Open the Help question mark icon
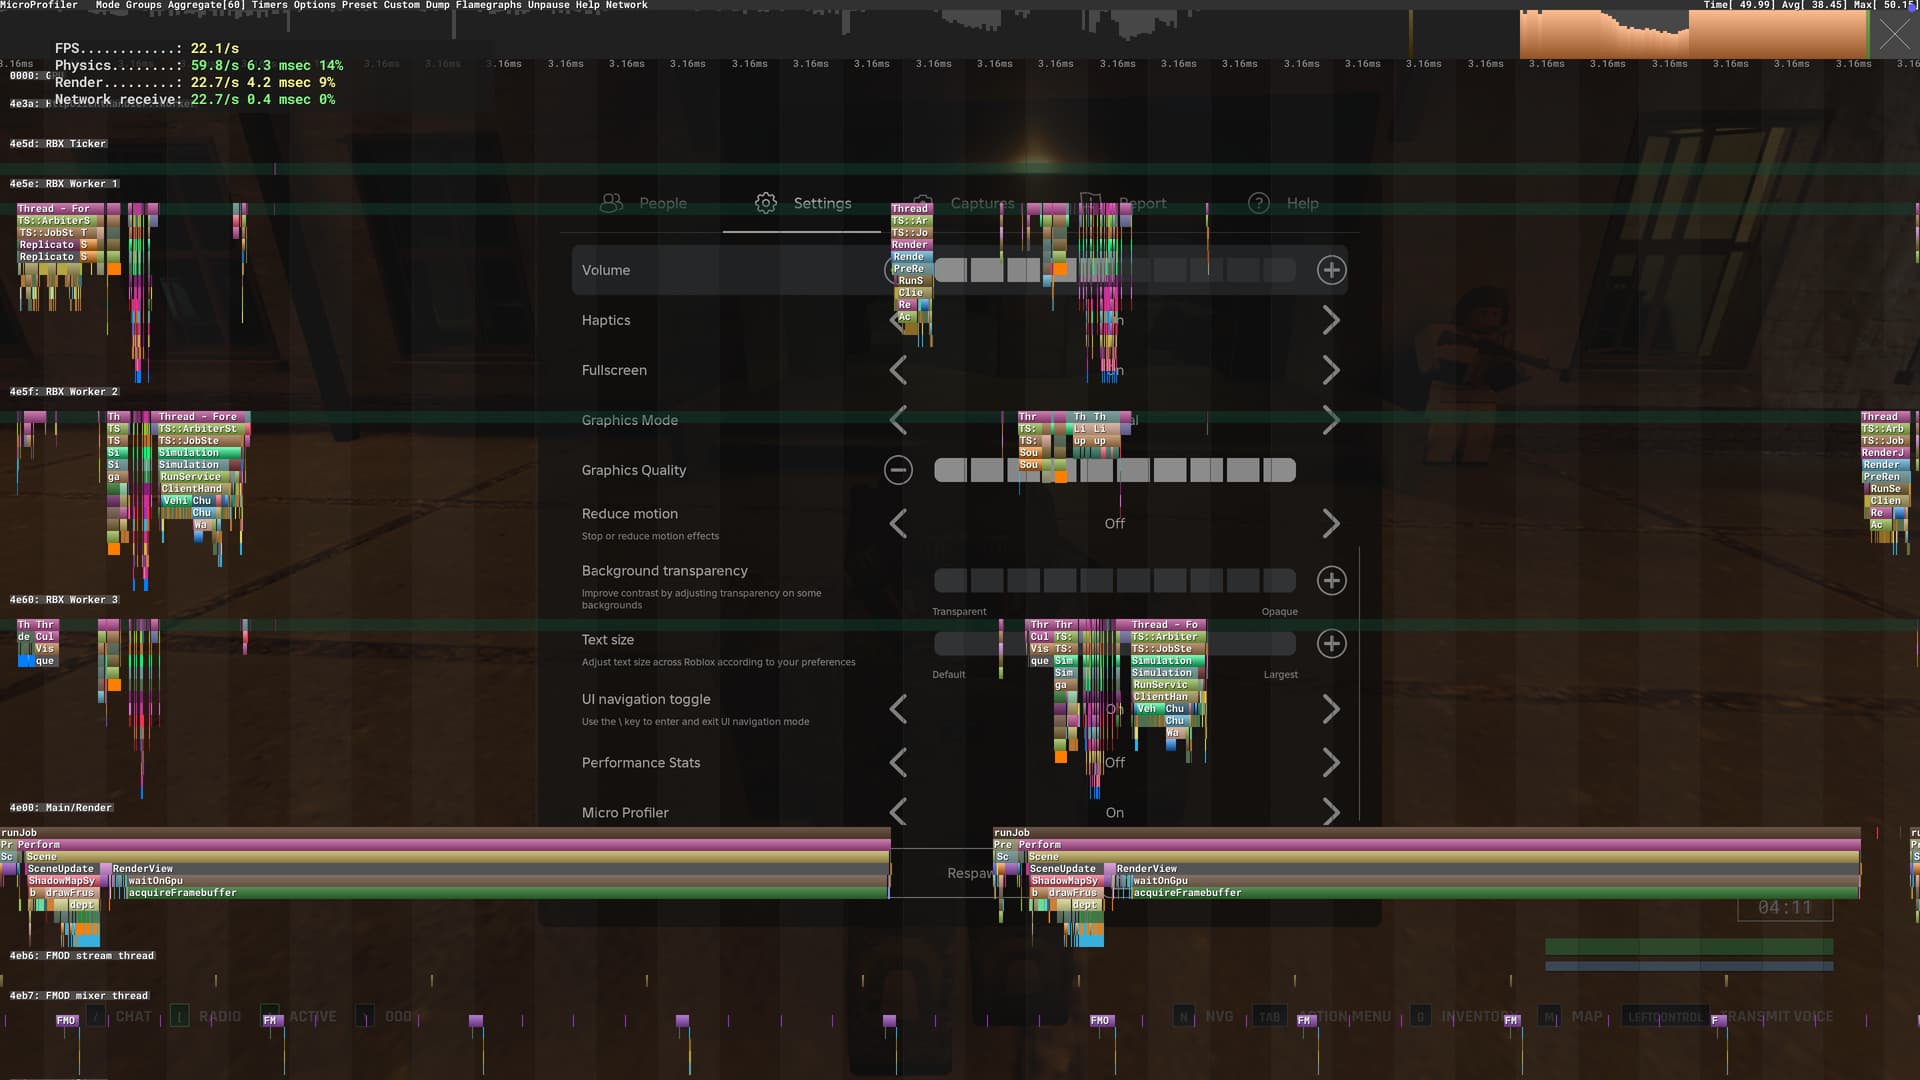This screenshot has width=1920, height=1080. coord(1258,203)
